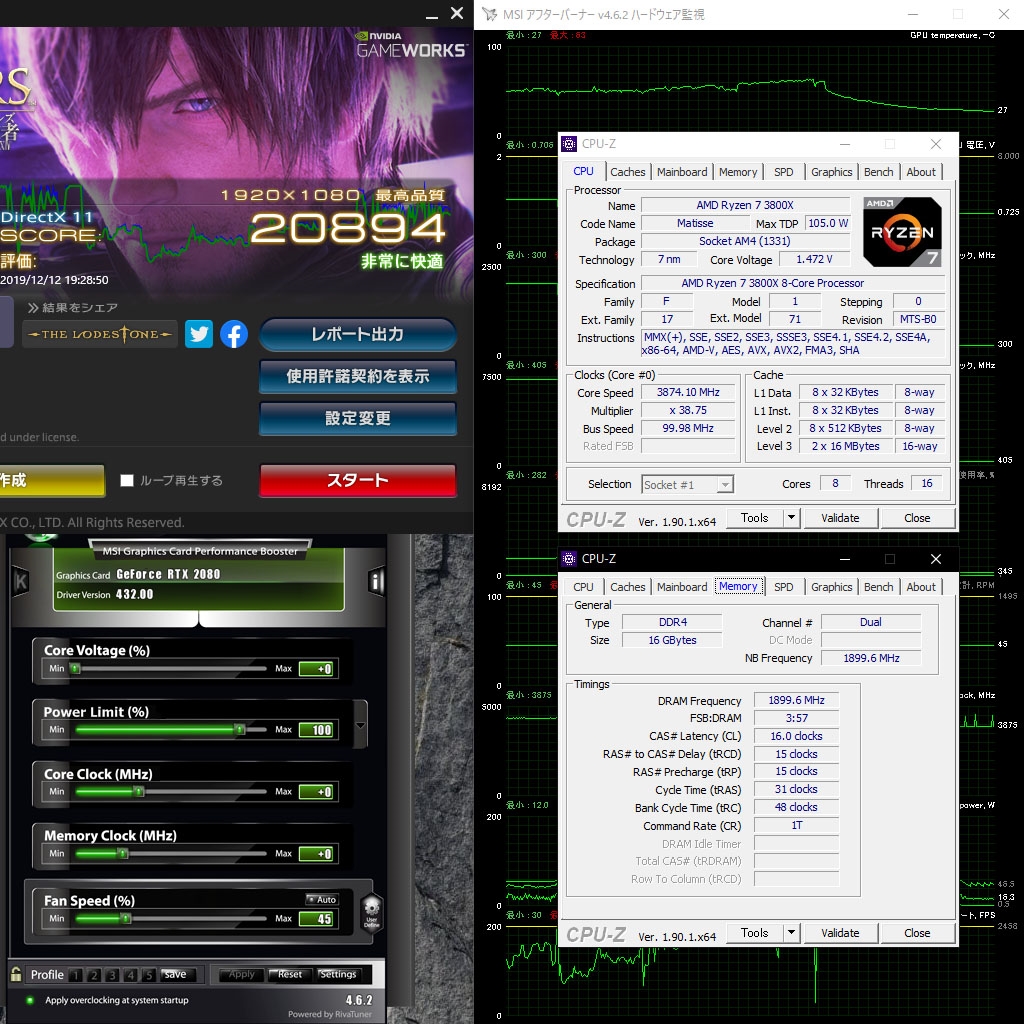Switch to CPU tab in lower CPU-Z
Image resolution: width=1024 pixels, height=1024 pixels.
click(x=583, y=587)
